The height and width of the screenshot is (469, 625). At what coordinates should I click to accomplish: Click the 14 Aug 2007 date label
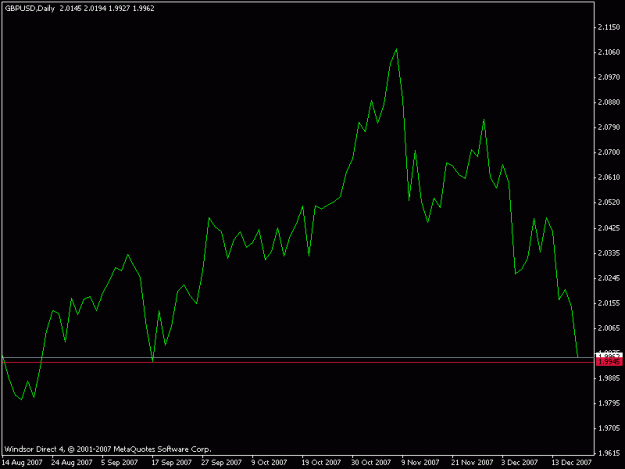[22, 463]
